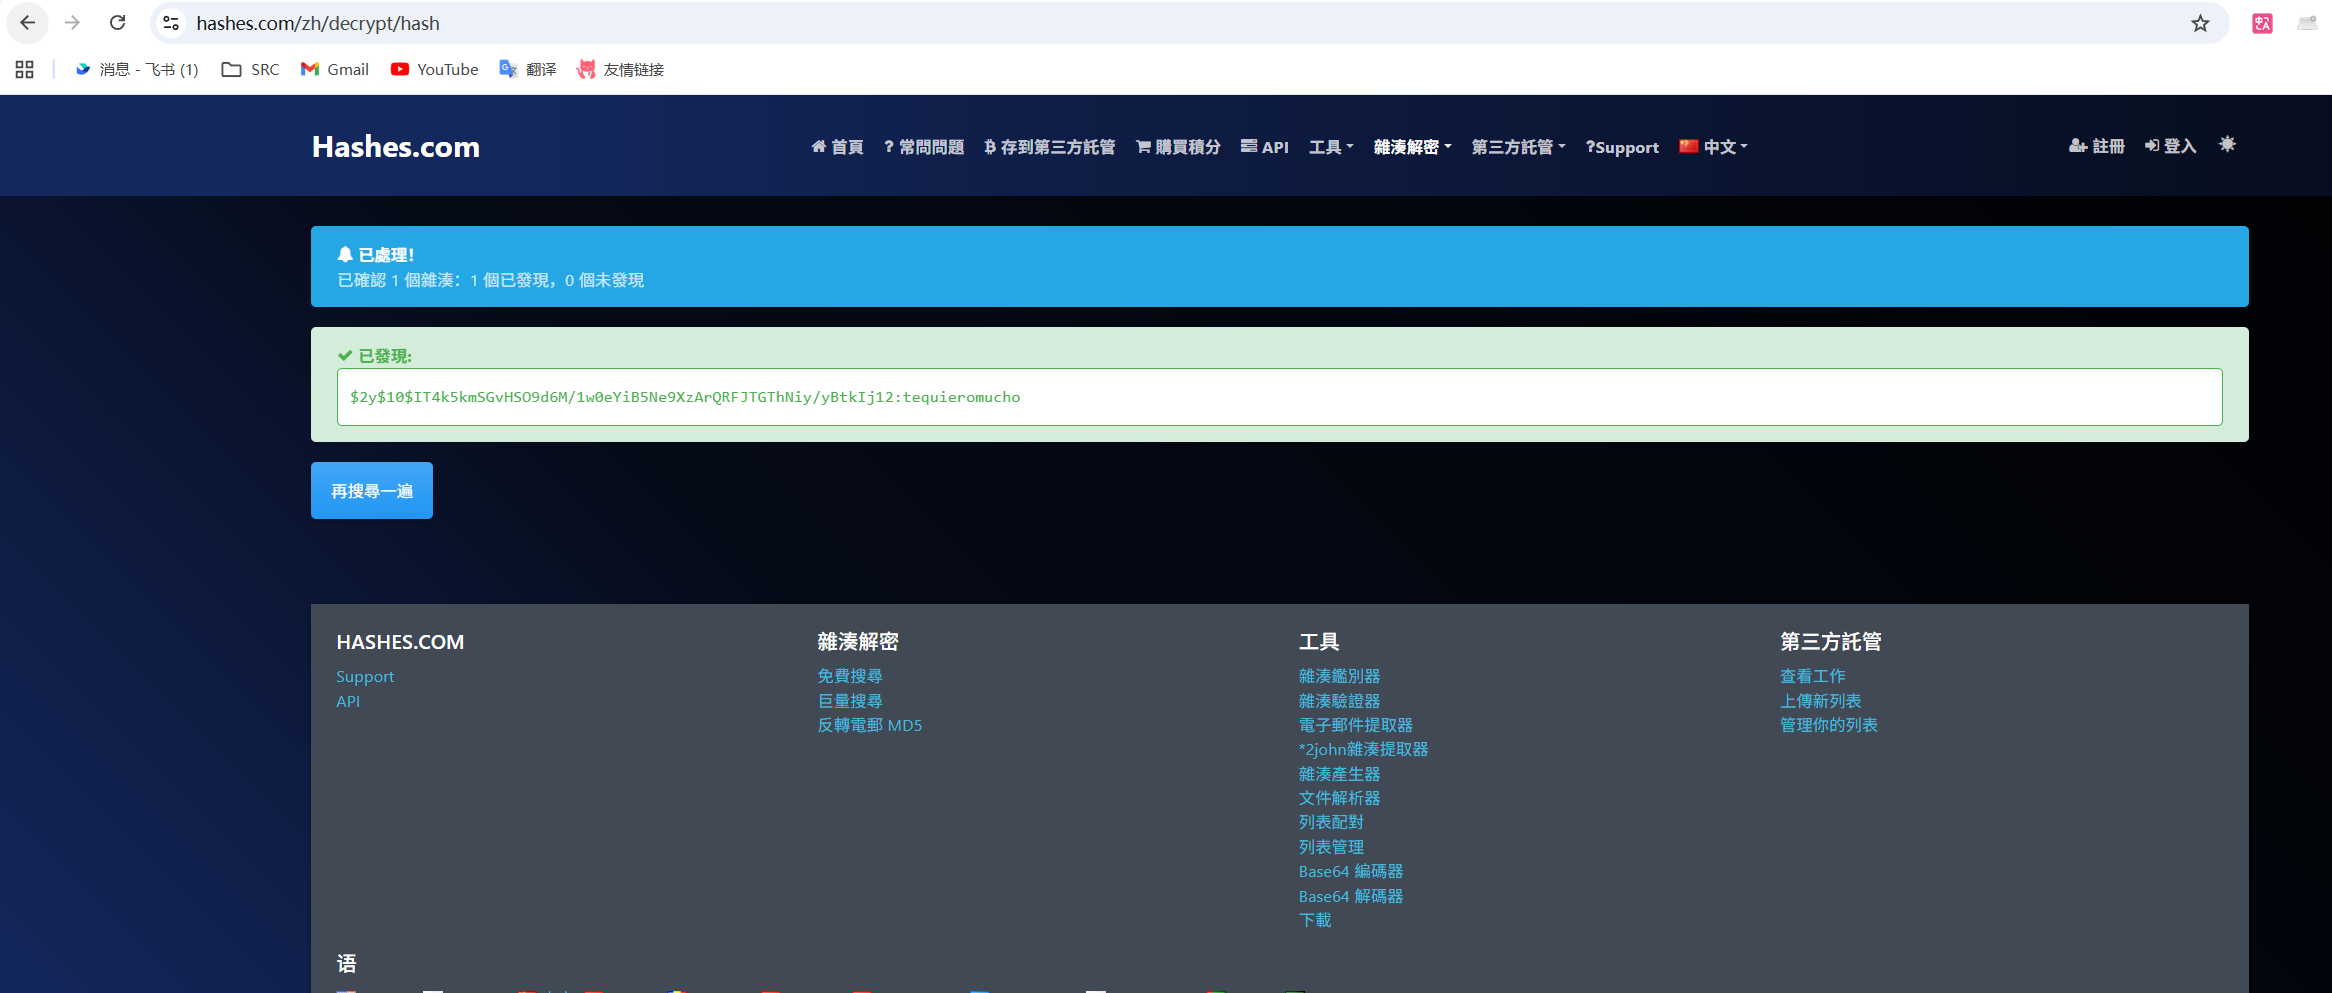
Task: Open the Gmail bookmark
Action: point(335,69)
